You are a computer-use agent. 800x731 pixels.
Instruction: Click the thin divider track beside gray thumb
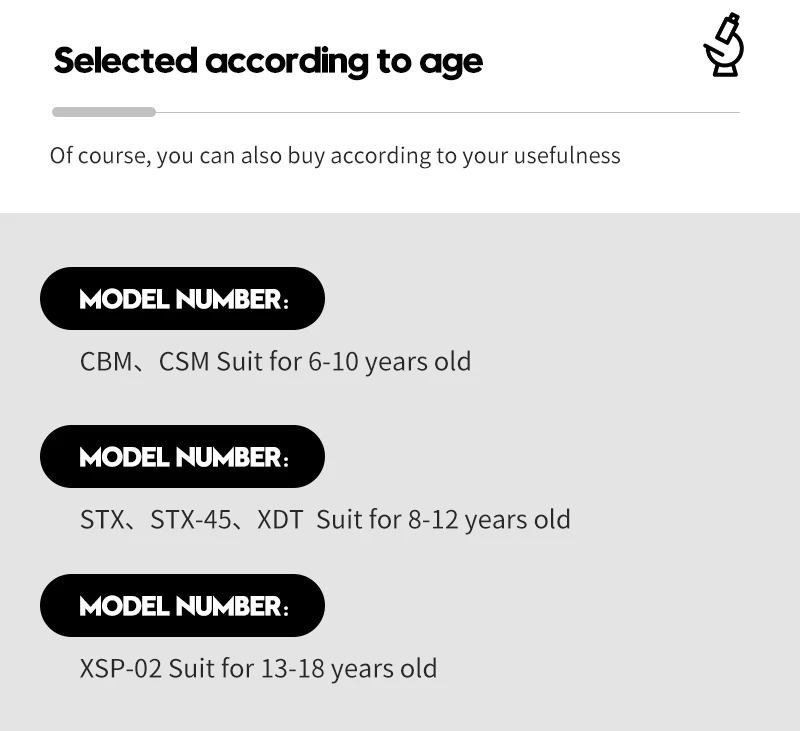tap(447, 112)
